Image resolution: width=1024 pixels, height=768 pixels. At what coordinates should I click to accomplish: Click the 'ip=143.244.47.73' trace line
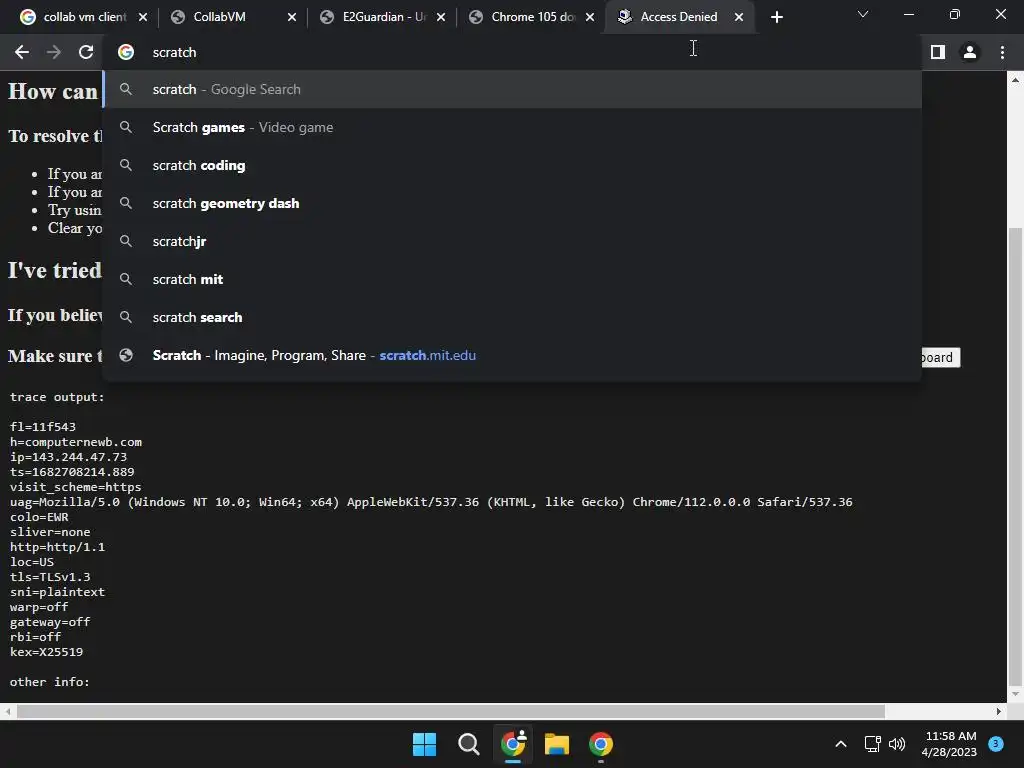tap(69, 457)
